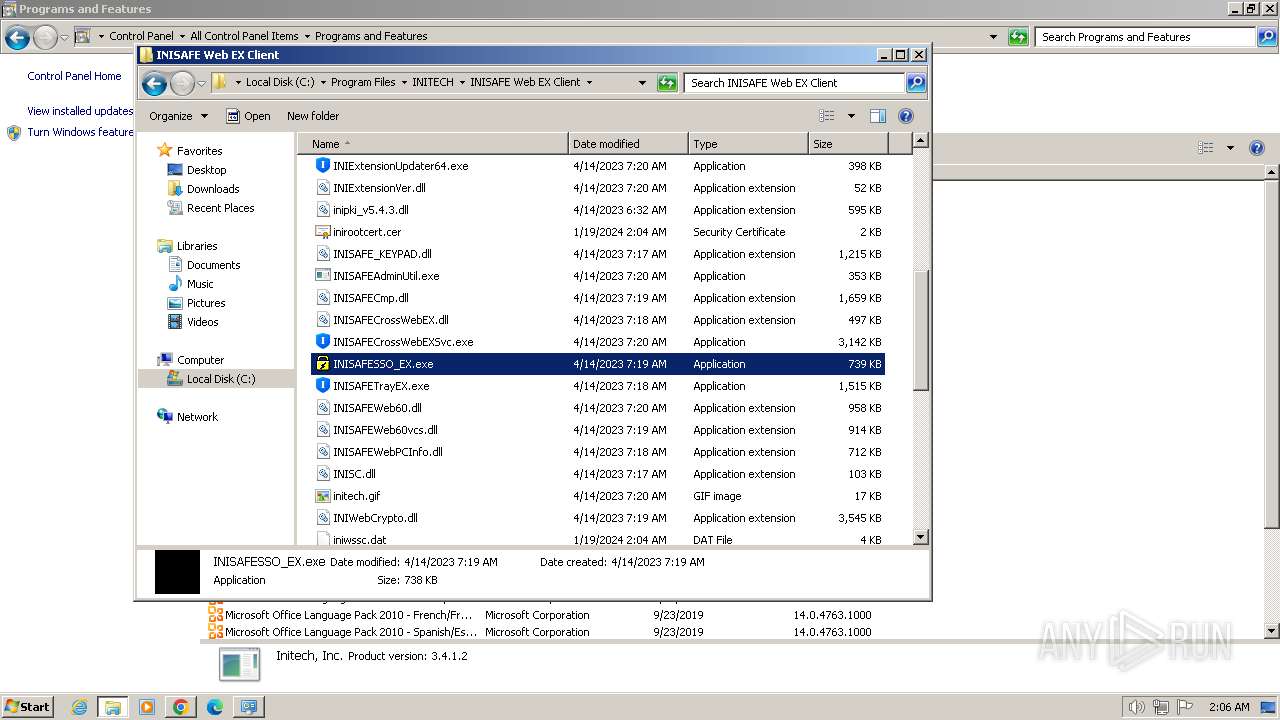Click the Open toolbar button

click(x=248, y=116)
